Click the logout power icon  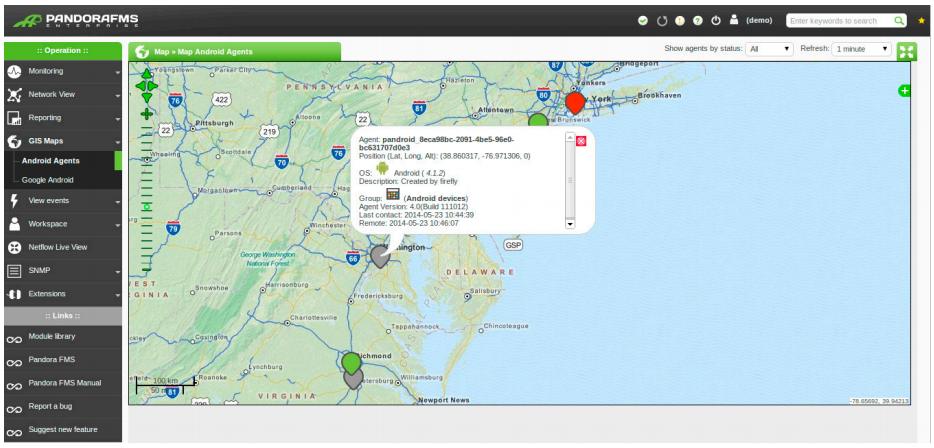(716, 20)
